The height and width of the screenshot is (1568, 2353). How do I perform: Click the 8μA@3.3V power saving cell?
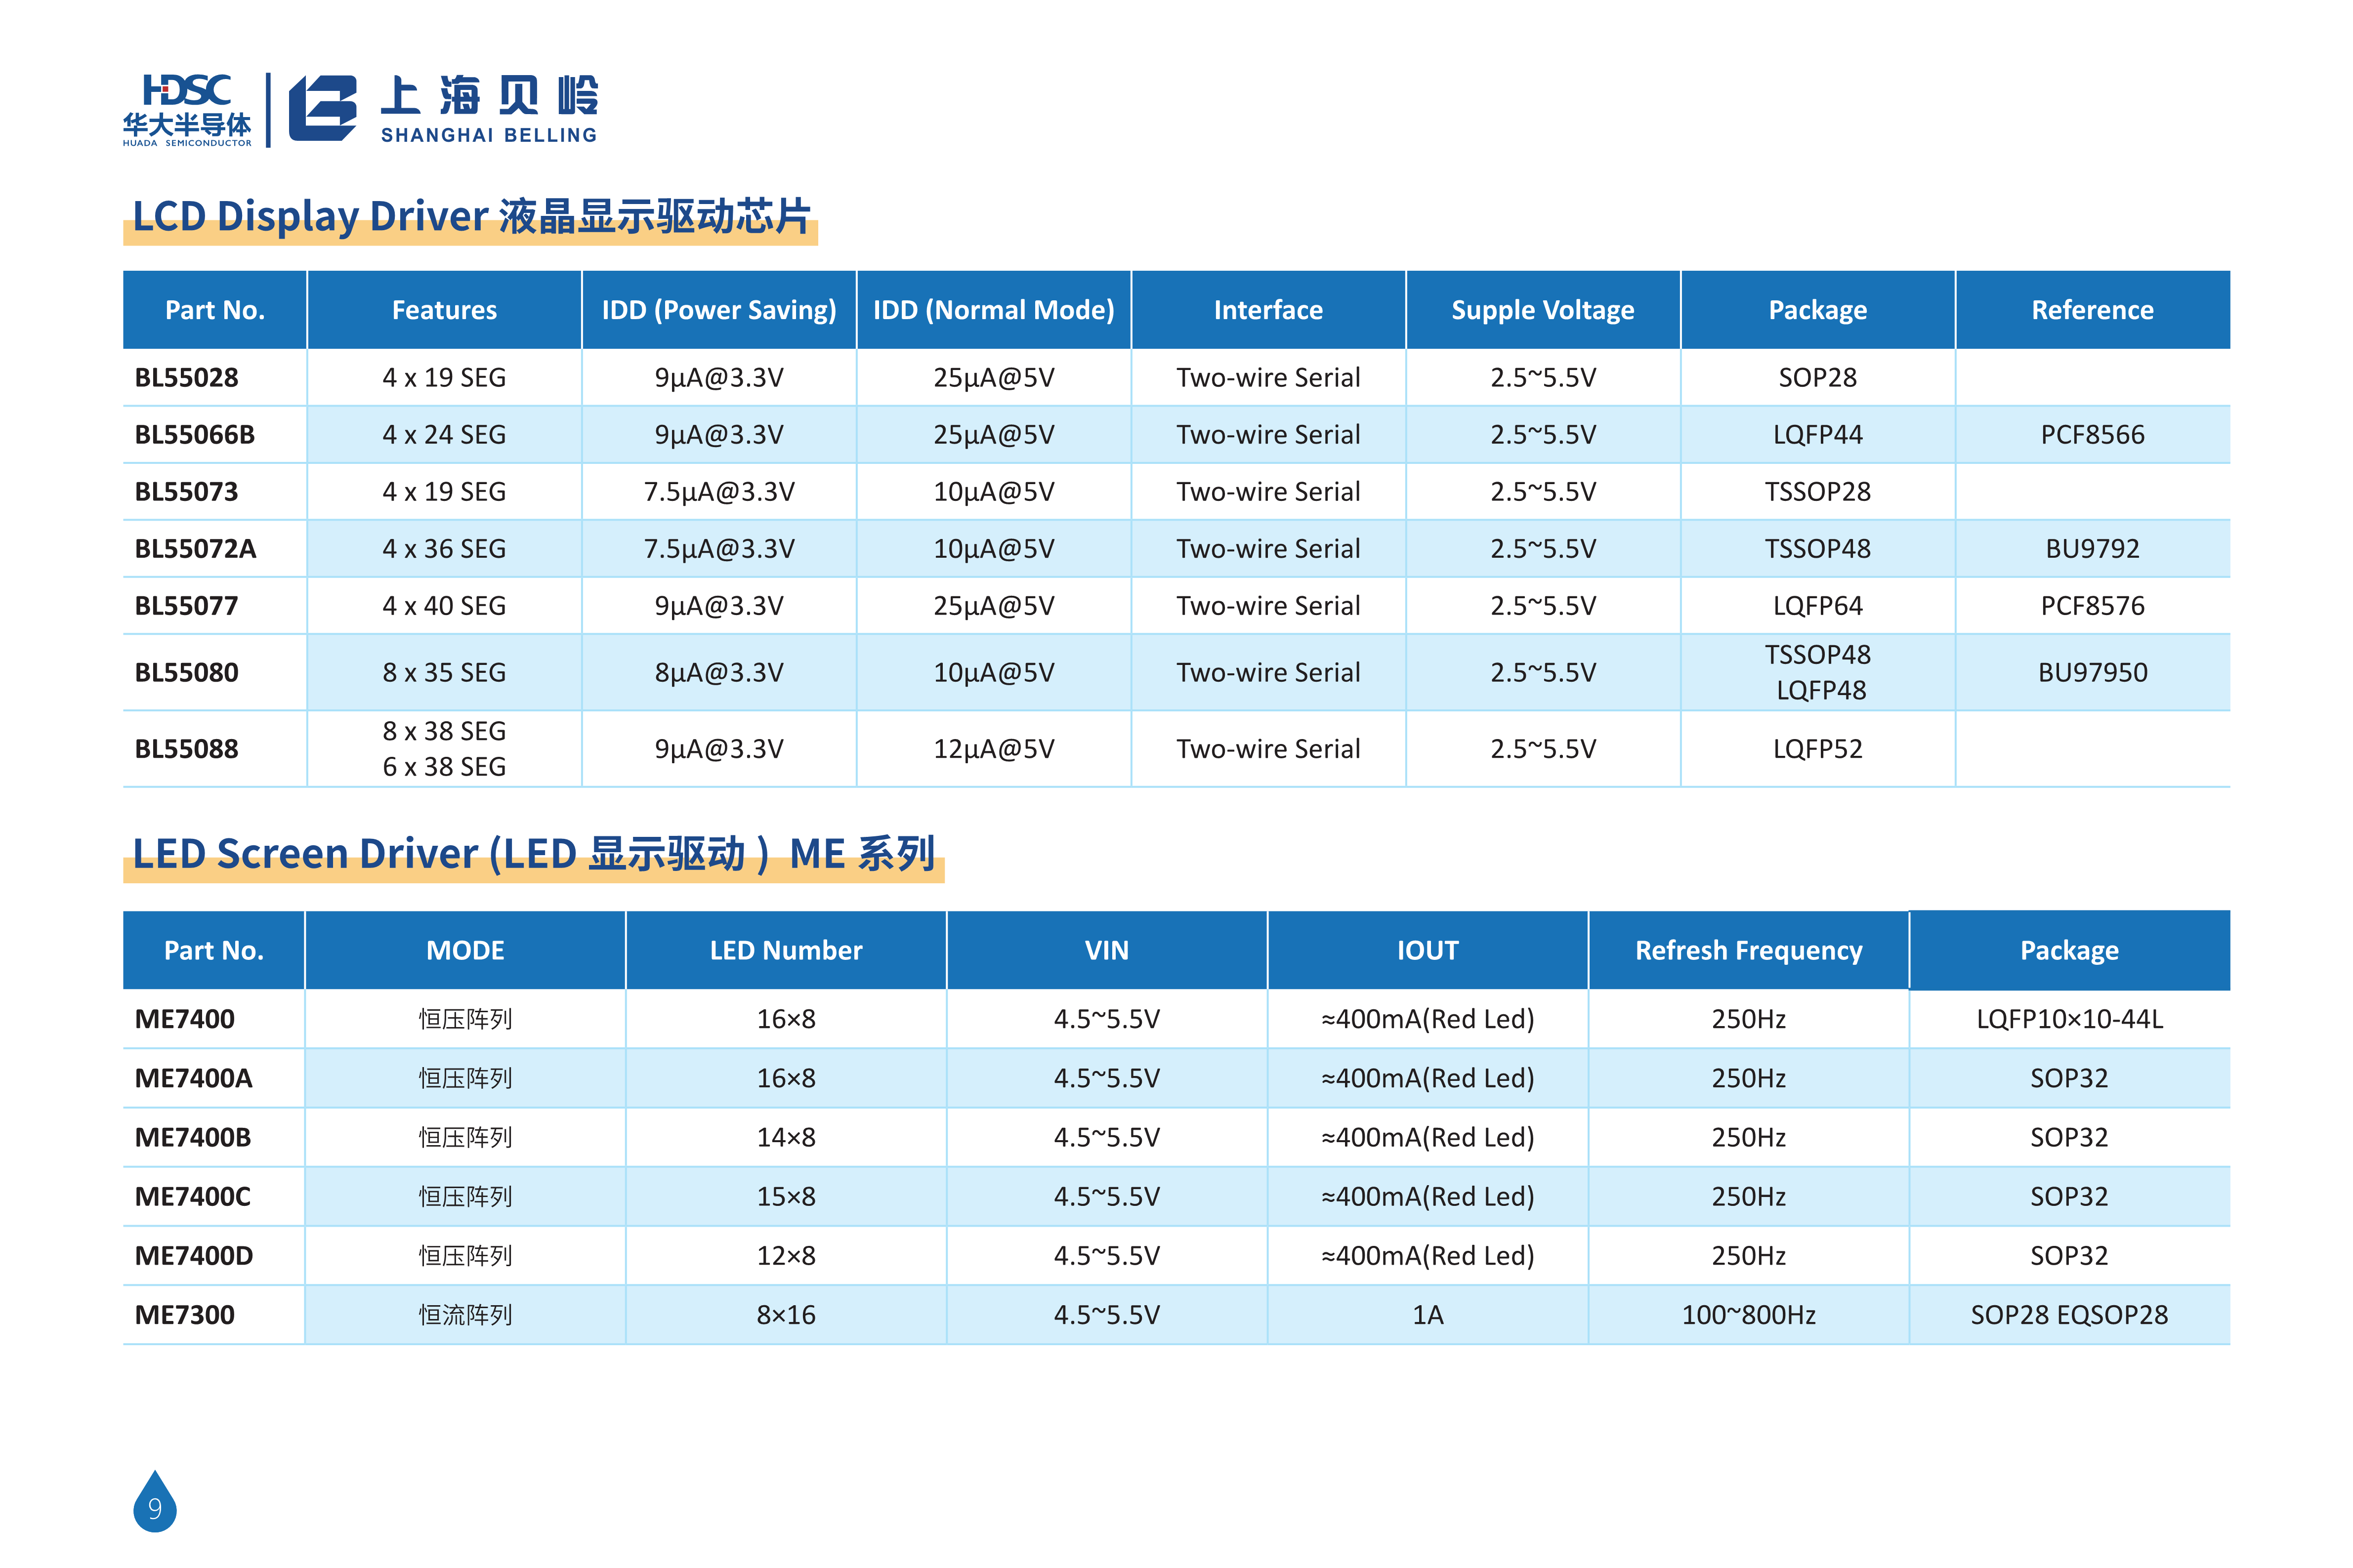pyautogui.click(x=719, y=673)
